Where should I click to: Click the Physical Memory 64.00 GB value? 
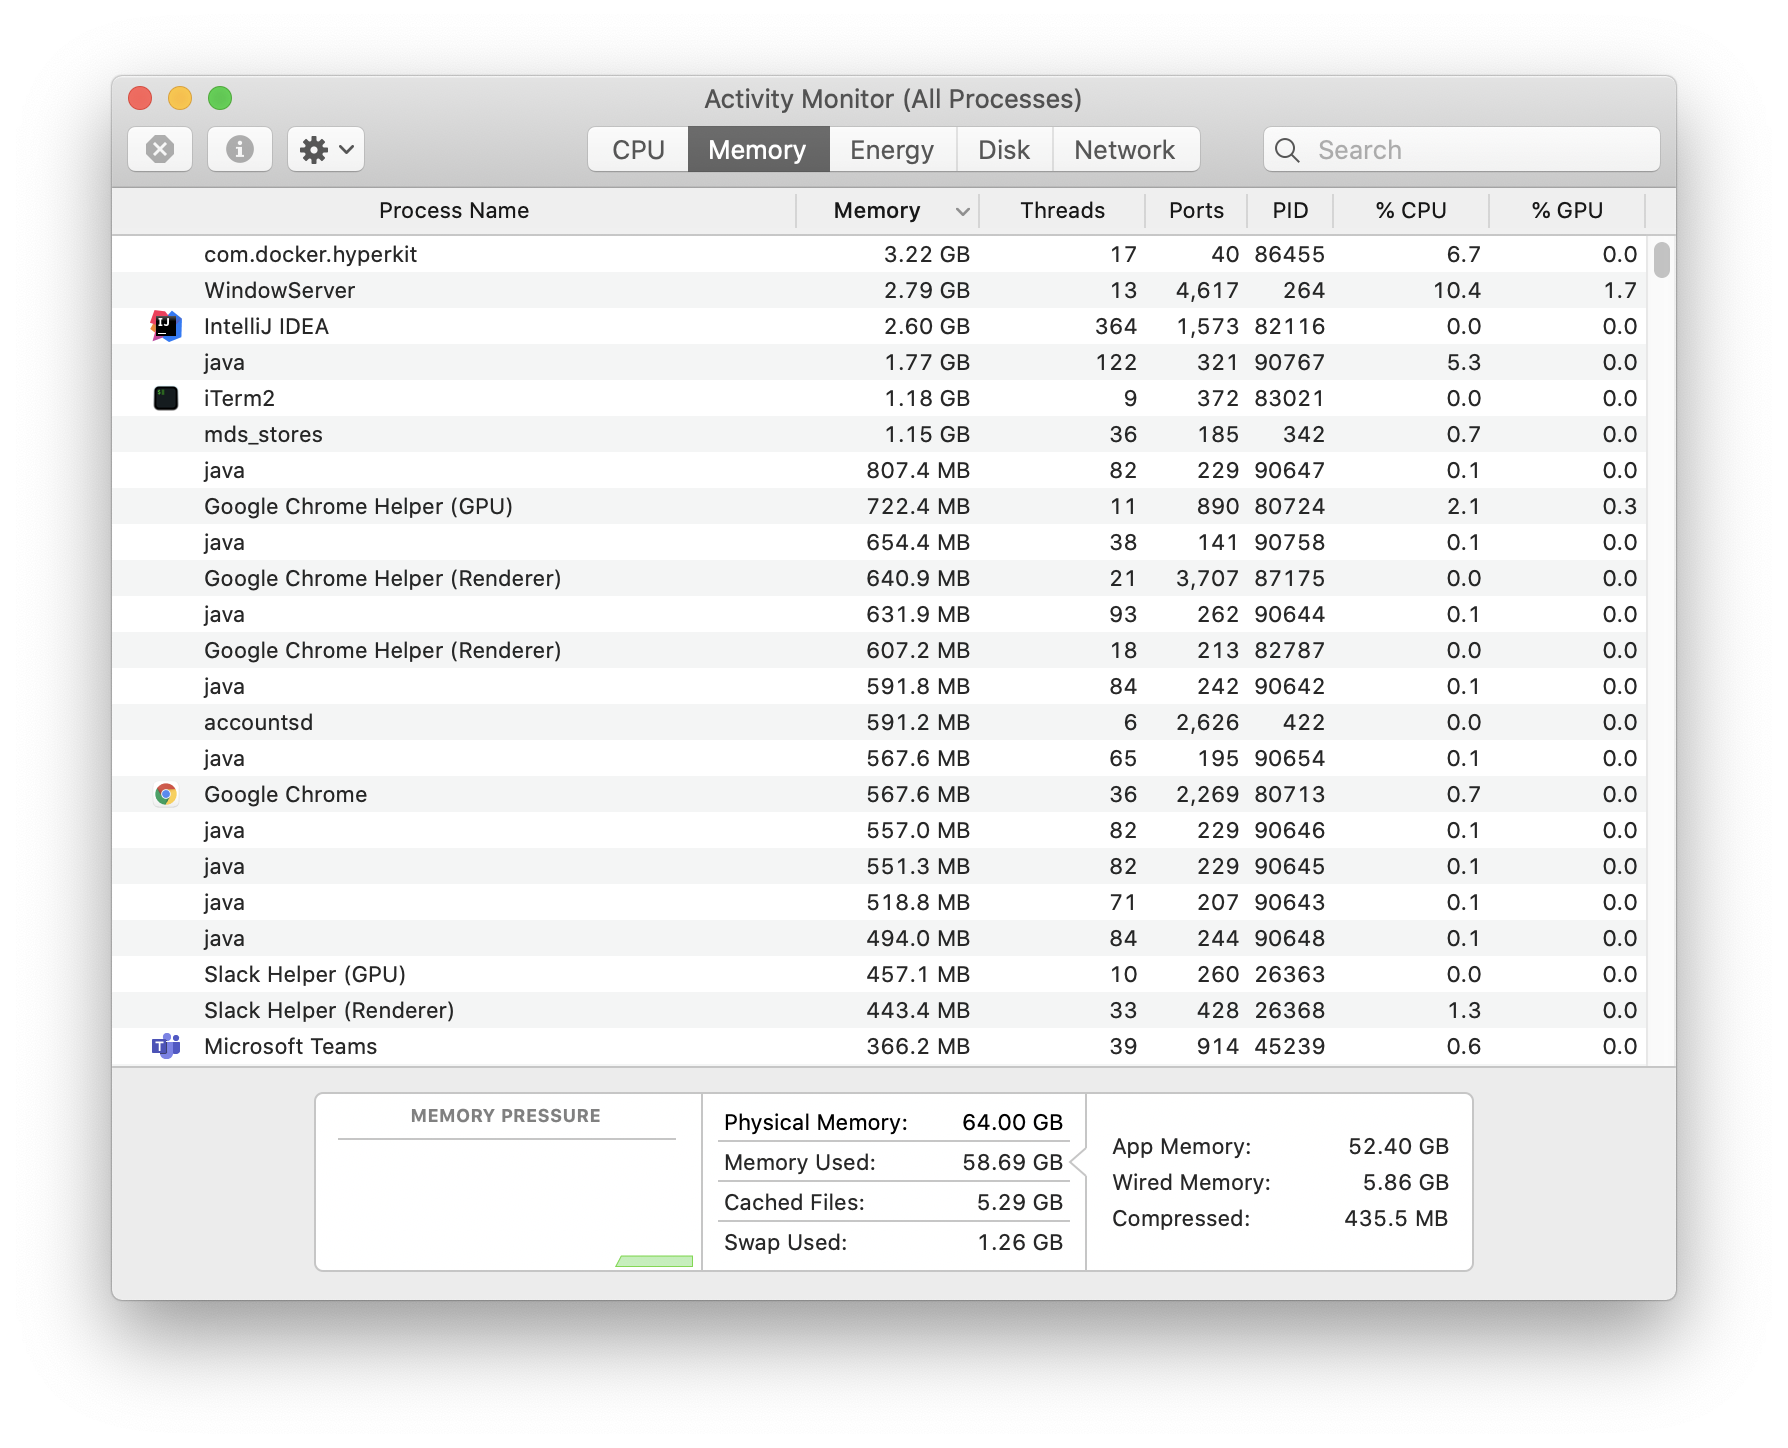[x=1012, y=1122]
